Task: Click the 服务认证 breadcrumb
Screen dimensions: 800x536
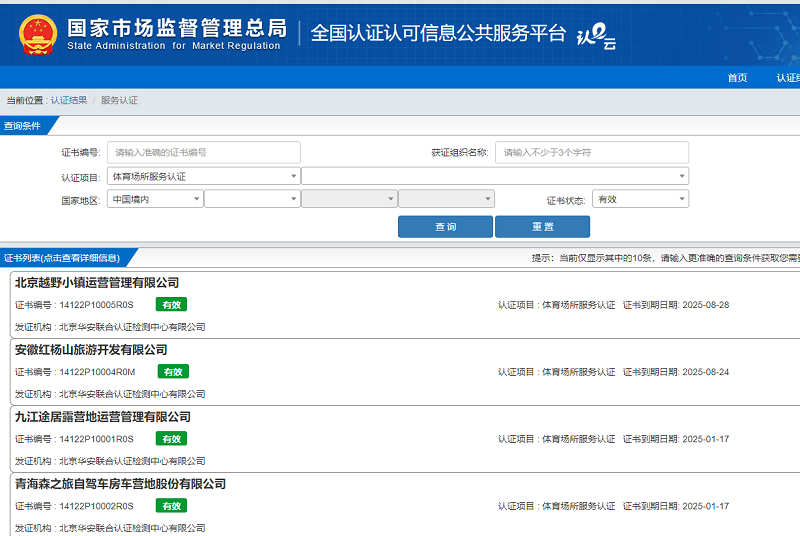Action: point(119,100)
